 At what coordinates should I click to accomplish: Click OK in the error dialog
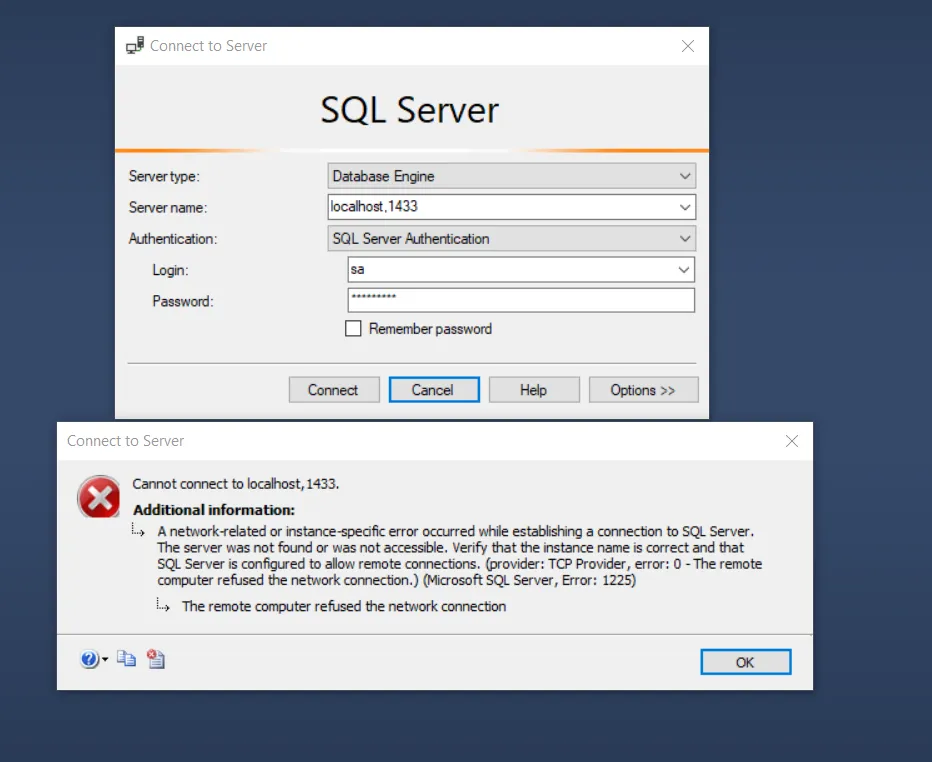coord(745,662)
